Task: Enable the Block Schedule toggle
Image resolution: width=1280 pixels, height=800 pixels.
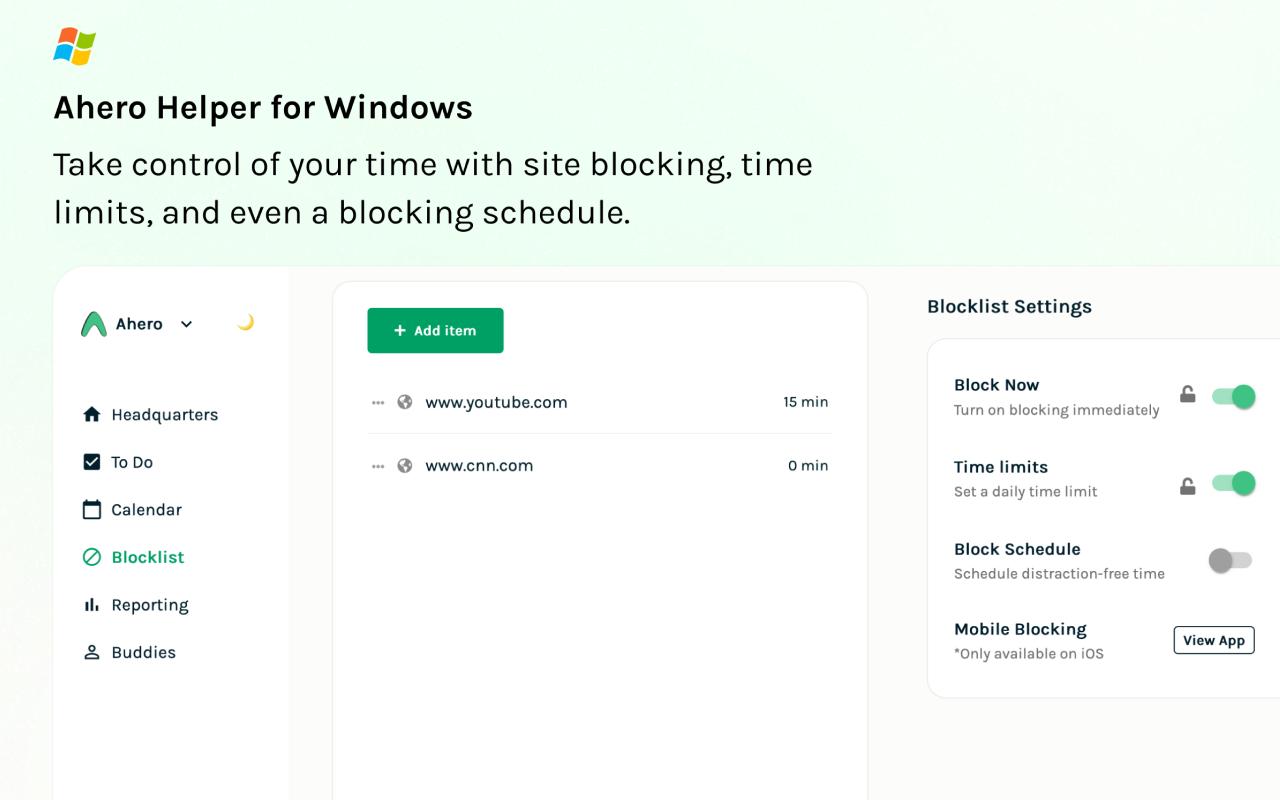Action: [1230, 560]
